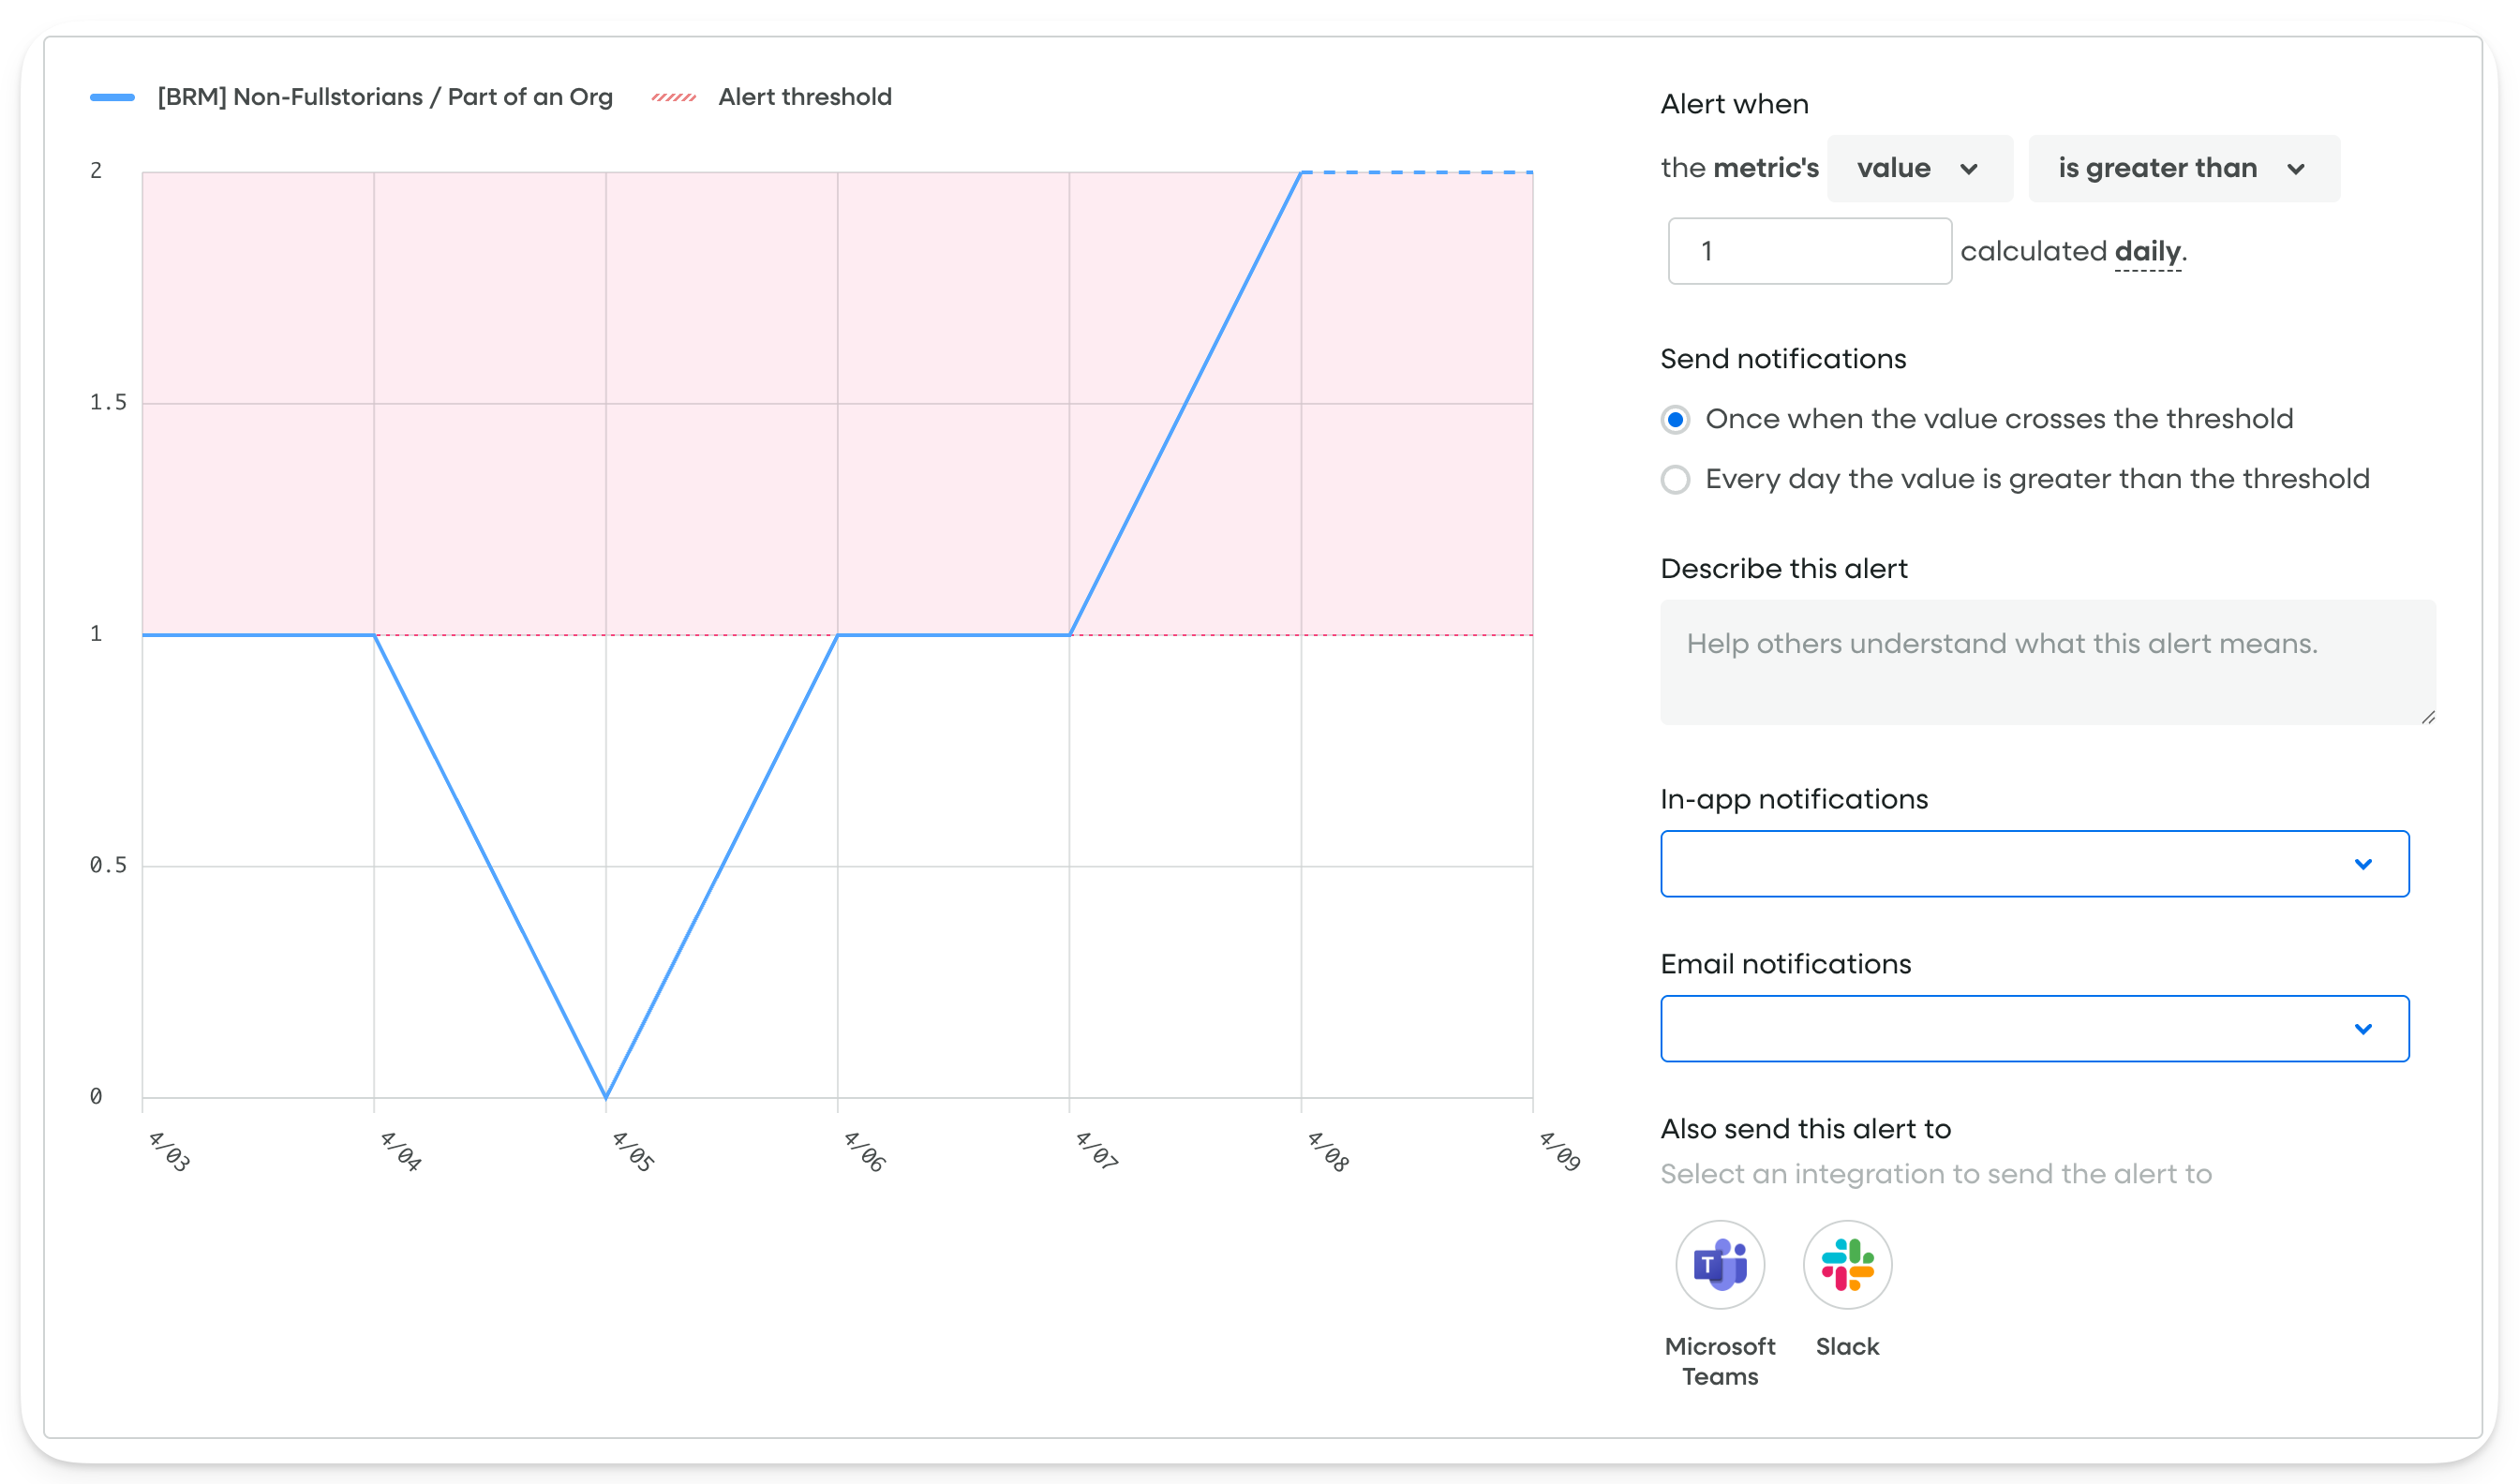Click the Slack integration icon

(x=1847, y=1265)
